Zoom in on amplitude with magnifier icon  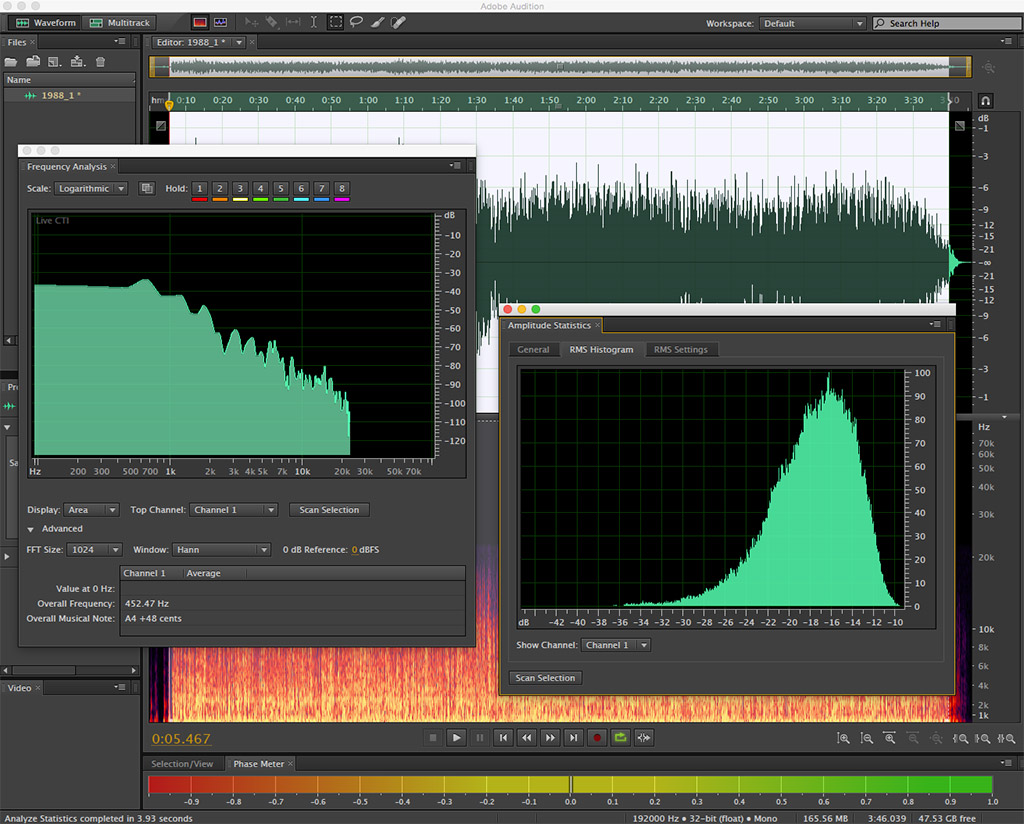pos(845,738)
